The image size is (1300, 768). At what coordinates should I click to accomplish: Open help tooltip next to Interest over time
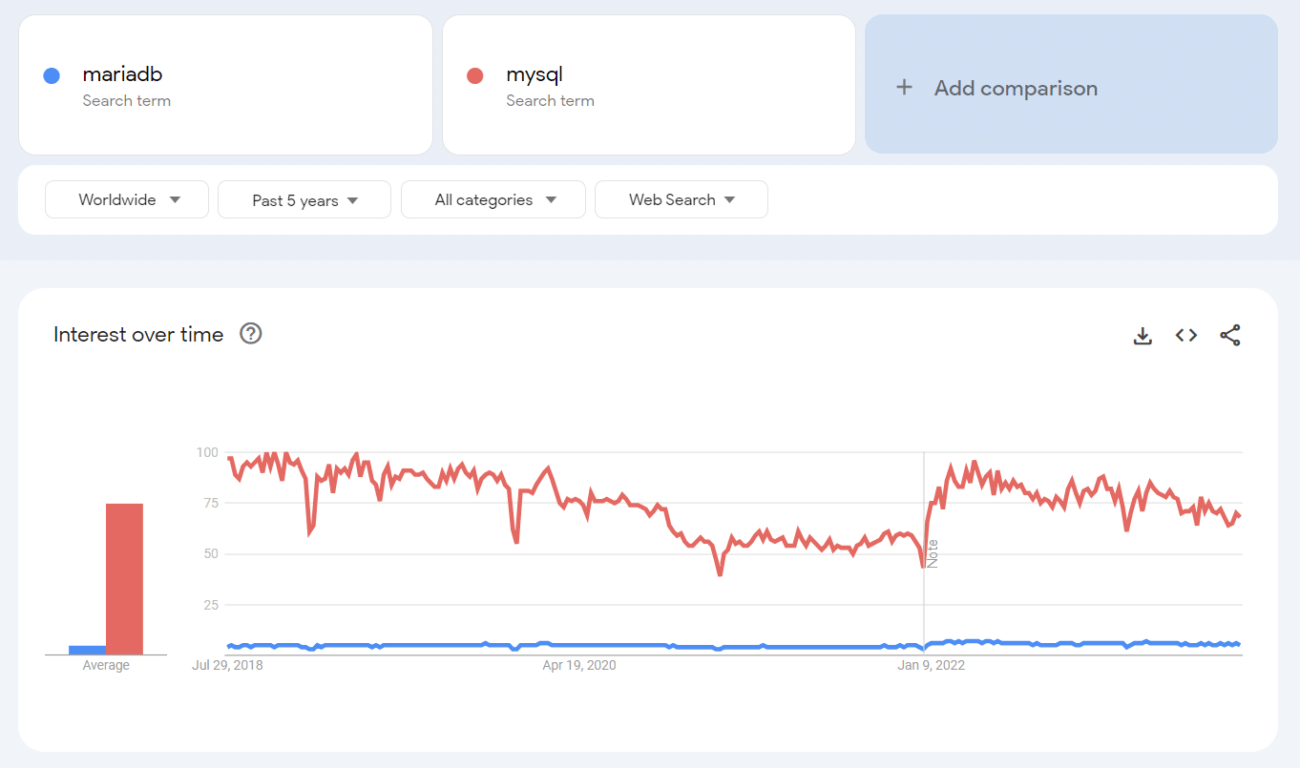point(250,333)
